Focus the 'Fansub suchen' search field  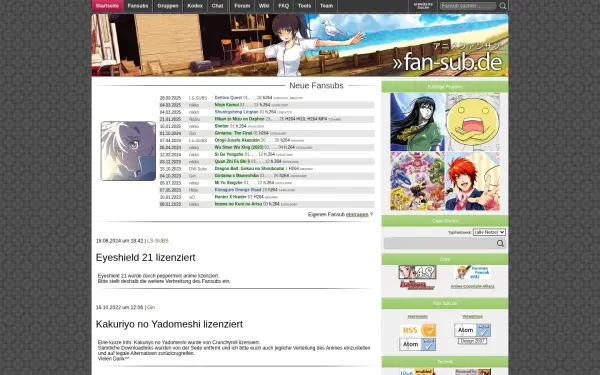click(468, 6)
